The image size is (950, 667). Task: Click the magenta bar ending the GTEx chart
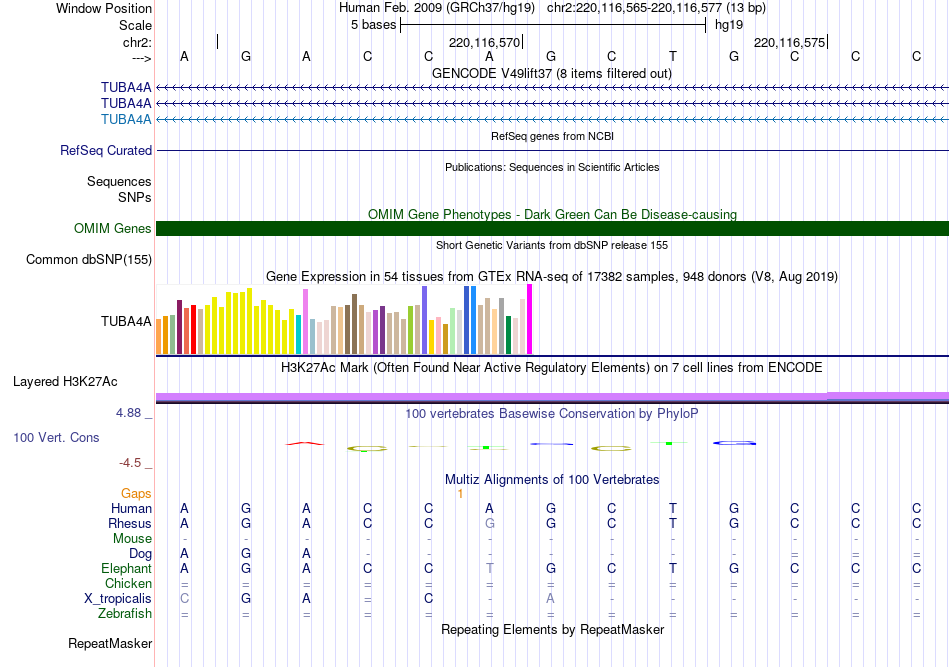530,319
